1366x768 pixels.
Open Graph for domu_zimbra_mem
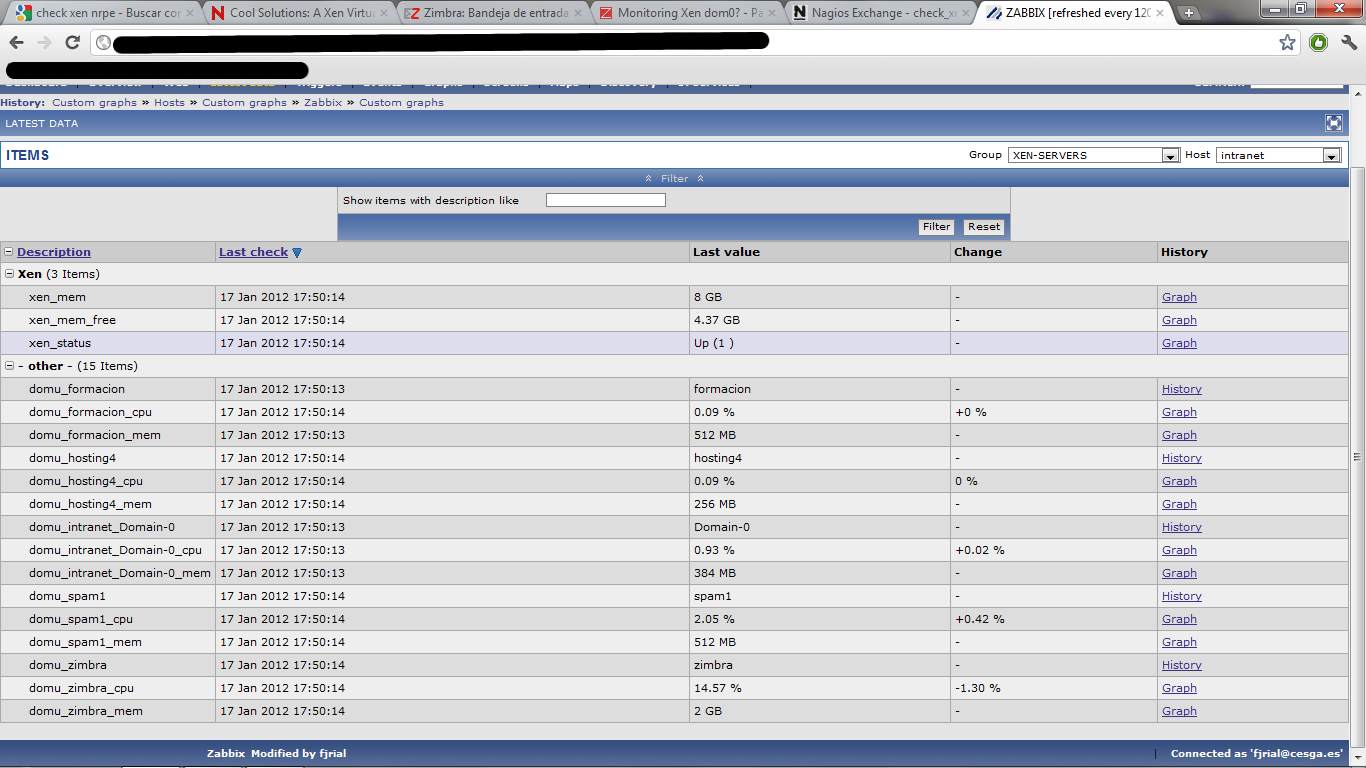1179,711
